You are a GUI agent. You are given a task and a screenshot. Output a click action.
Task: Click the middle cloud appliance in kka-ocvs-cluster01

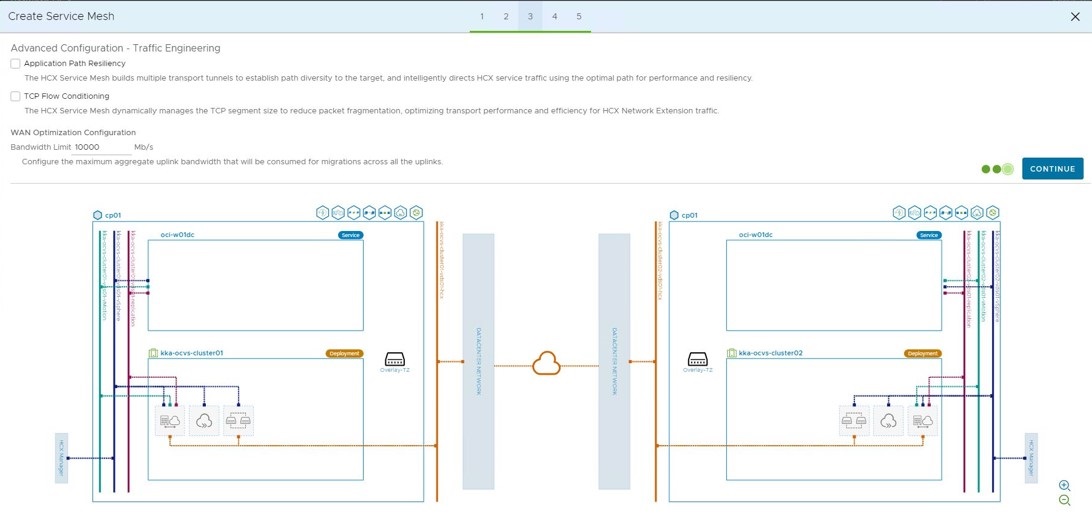[204, 421]
